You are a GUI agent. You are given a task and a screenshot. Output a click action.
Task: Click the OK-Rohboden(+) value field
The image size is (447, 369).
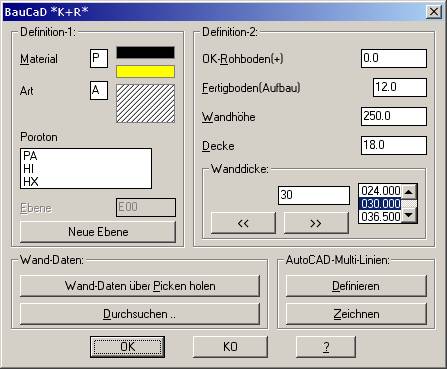click(394, 58)
